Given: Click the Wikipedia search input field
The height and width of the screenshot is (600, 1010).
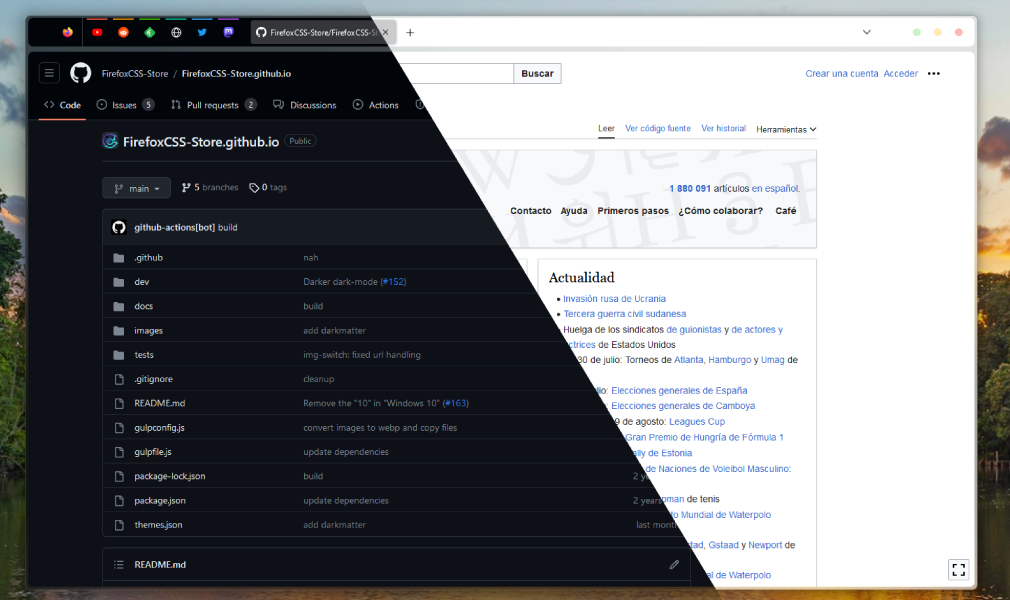Looking at the screenshot, I should (455, 73).
